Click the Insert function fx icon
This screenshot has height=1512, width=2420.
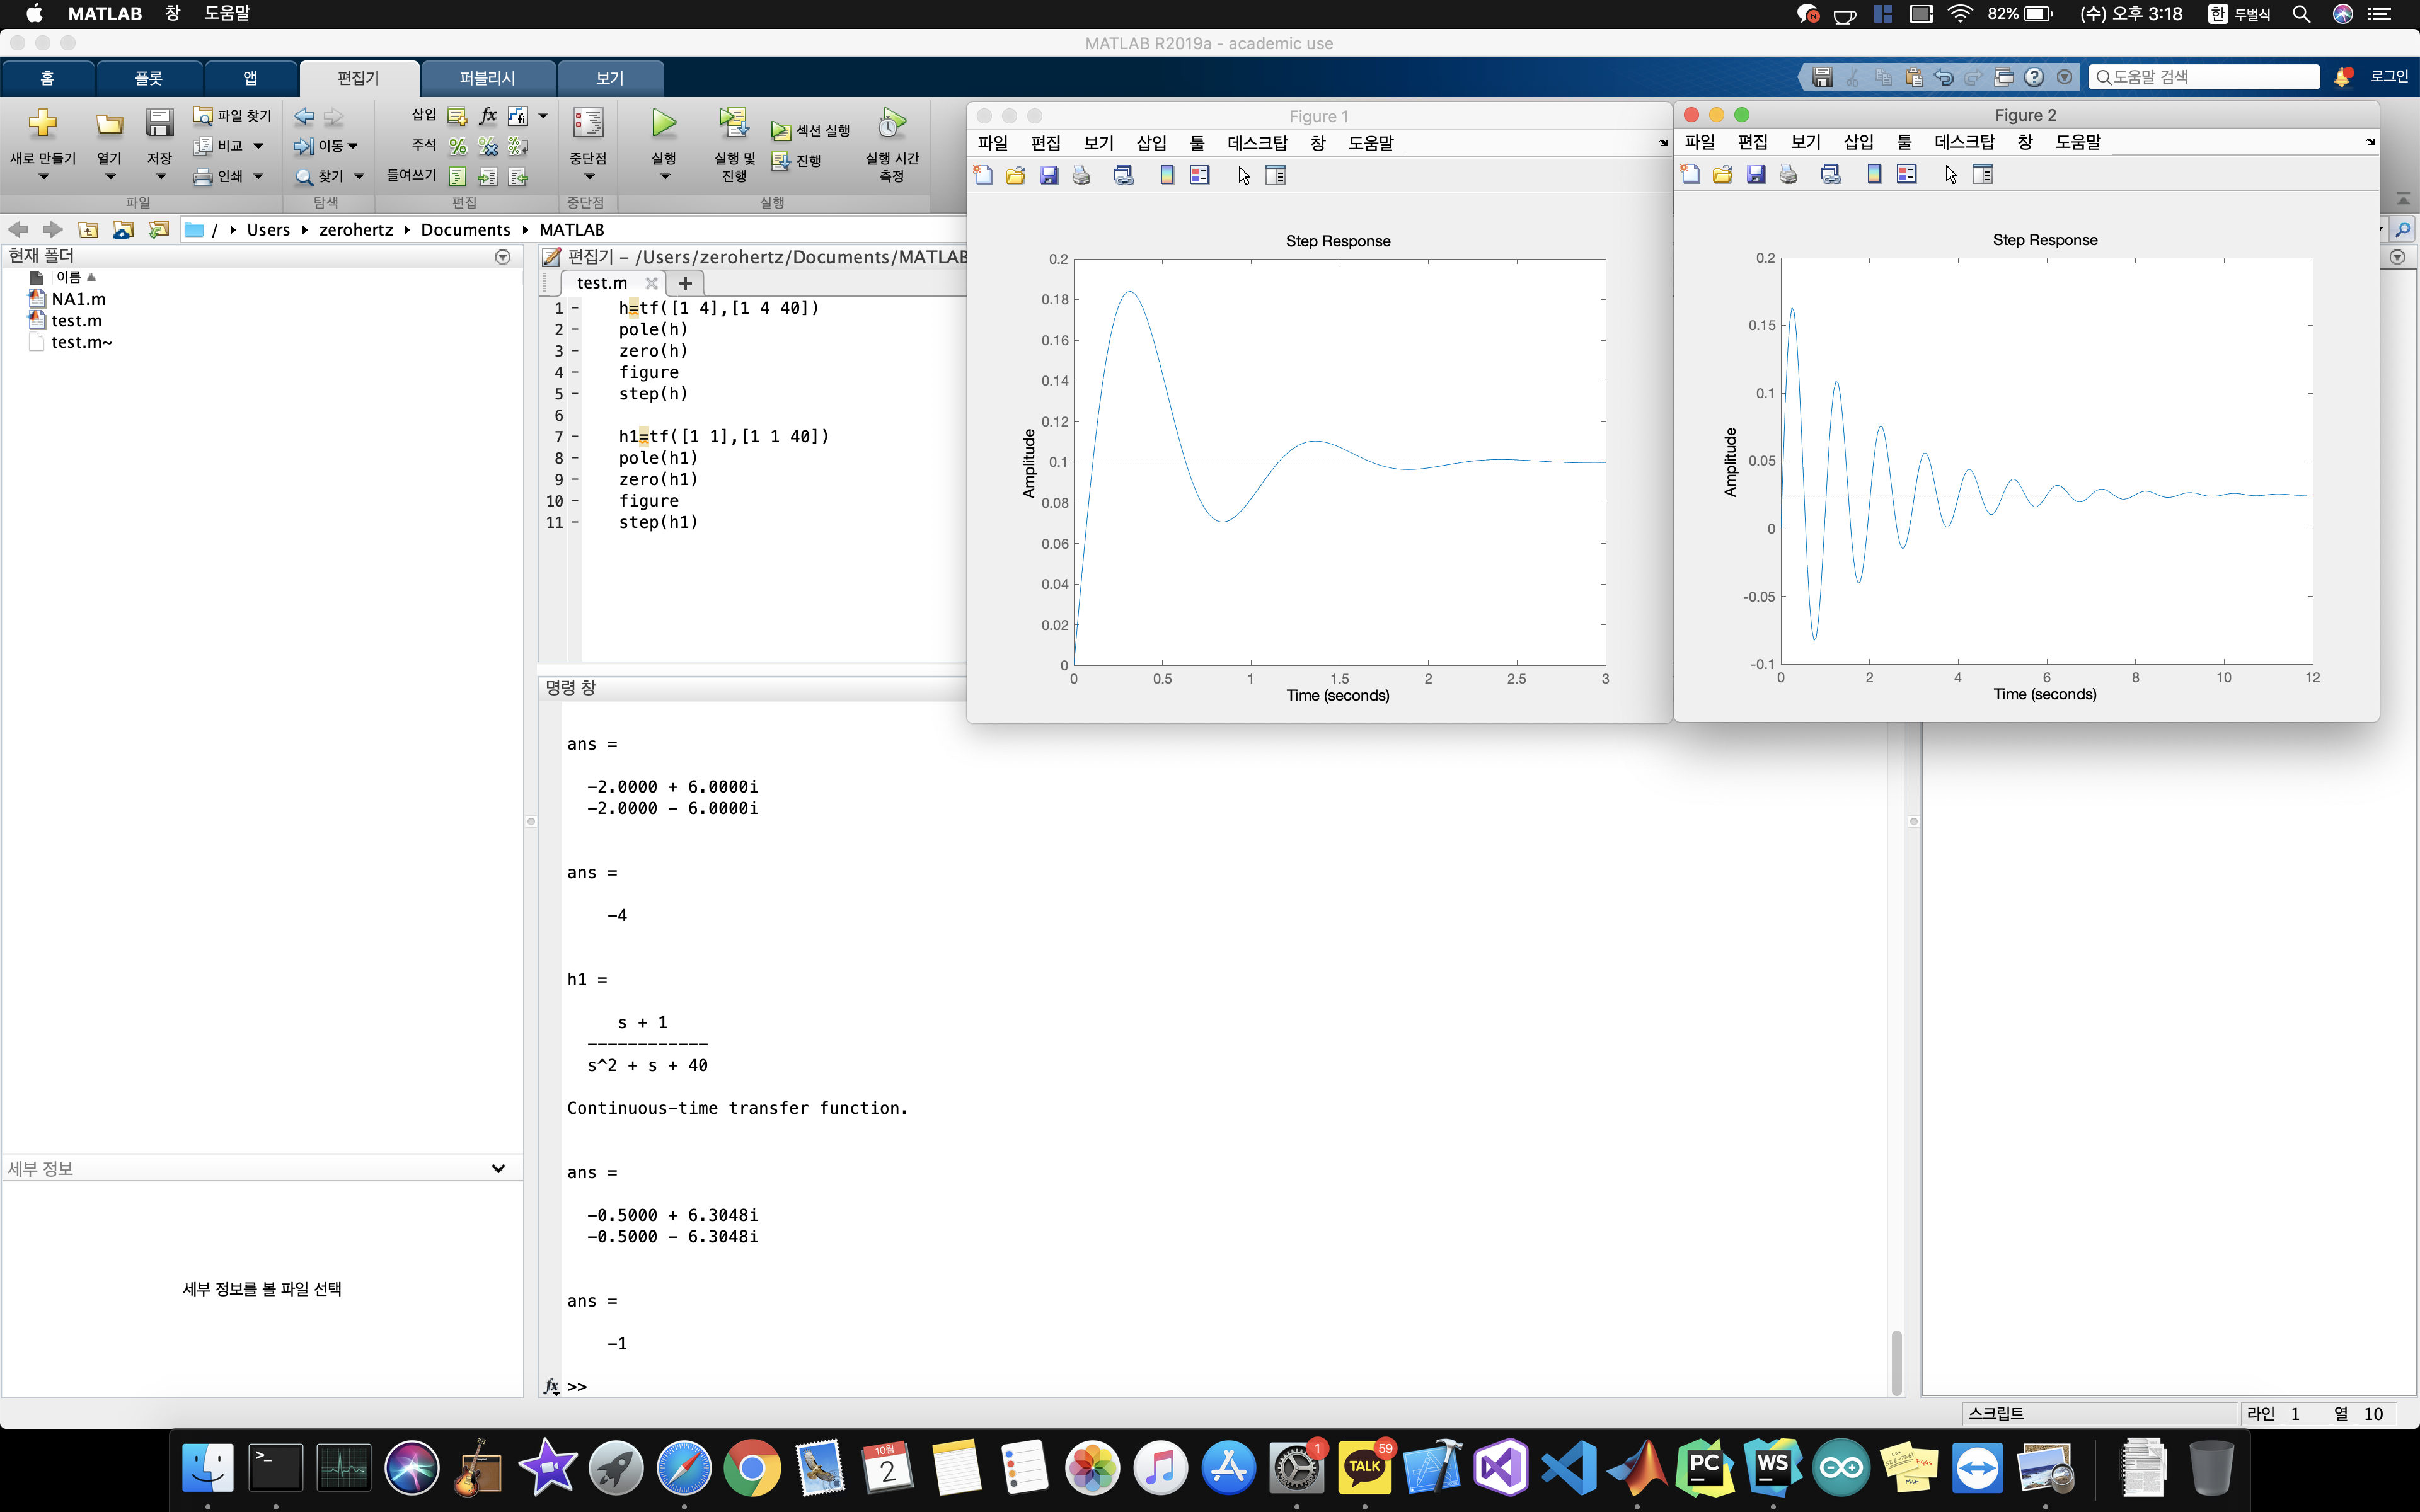(x=488, y=116)
